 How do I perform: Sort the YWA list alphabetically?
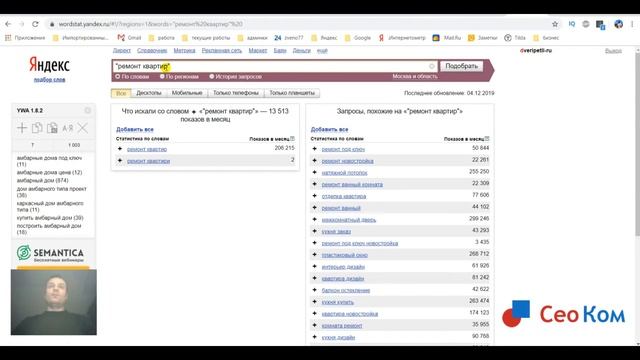point(67,128)
